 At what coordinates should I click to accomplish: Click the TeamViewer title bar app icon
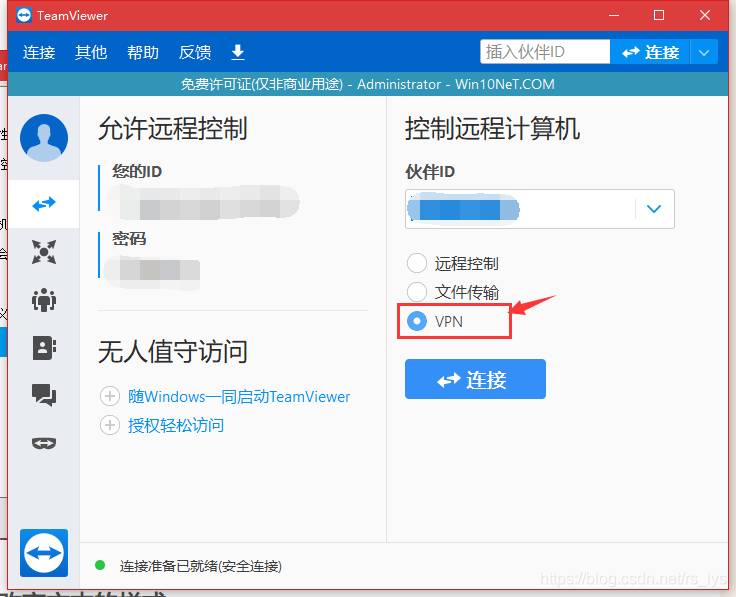pyautogui.click(x=23, y=15)
